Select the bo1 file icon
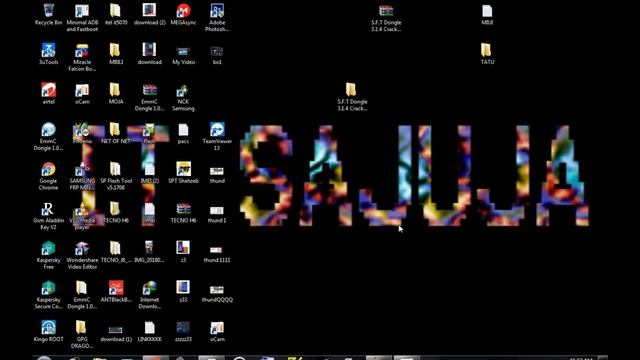 tap(217, 51)
